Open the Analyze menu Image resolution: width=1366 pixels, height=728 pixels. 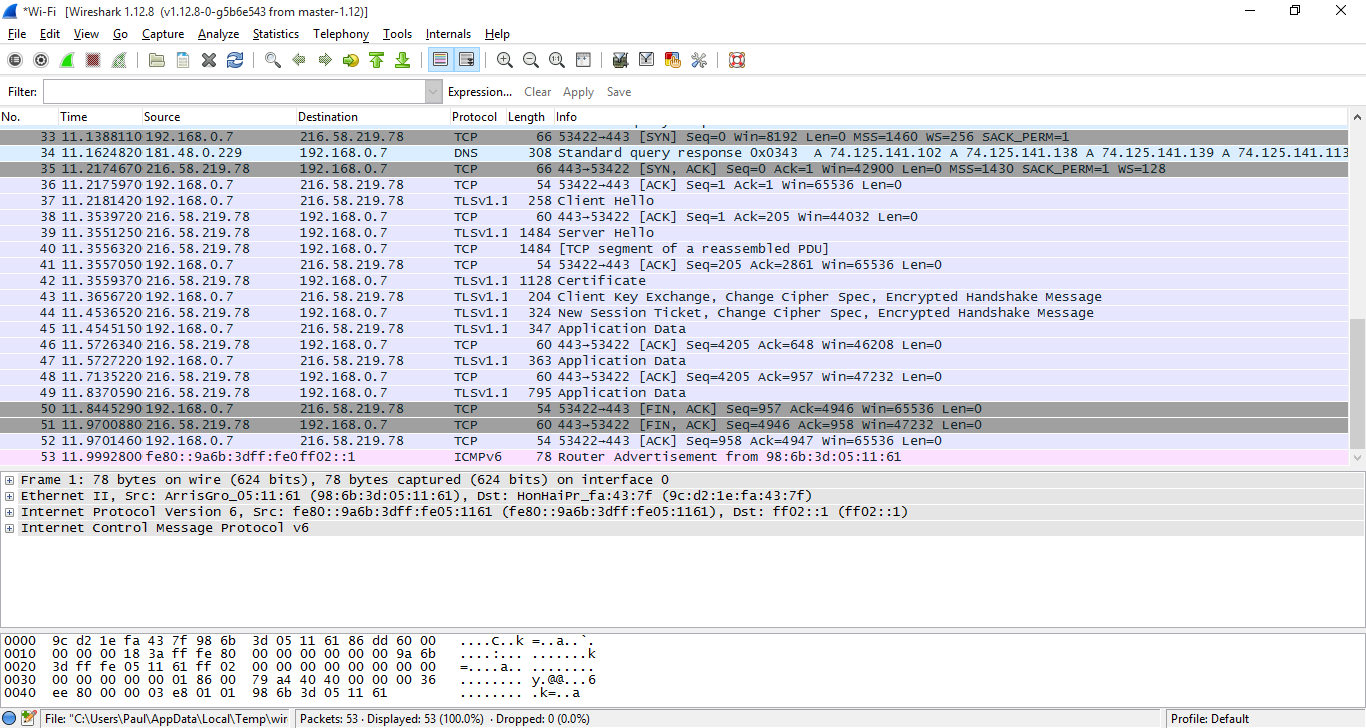218,34
